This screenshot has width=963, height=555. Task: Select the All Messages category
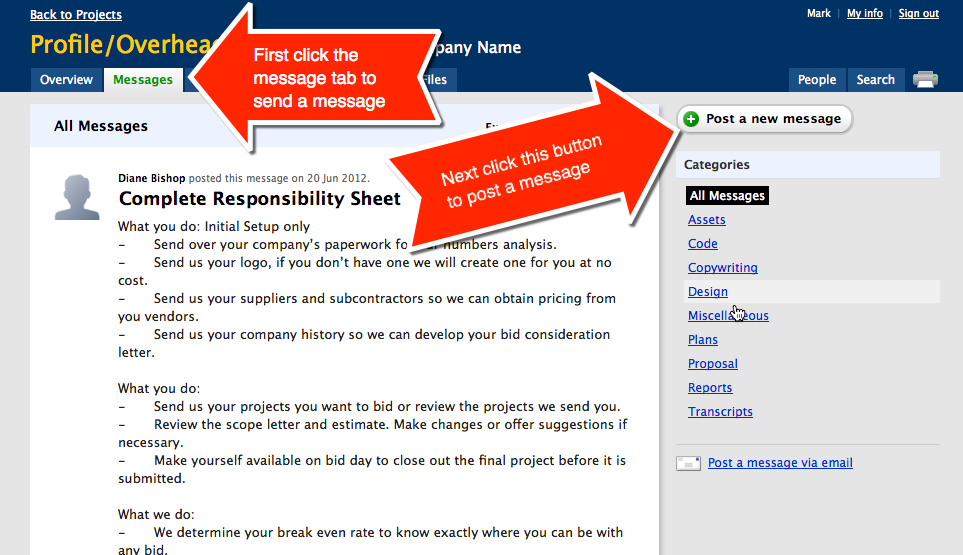pyautogui.click(x=727, y=196)
